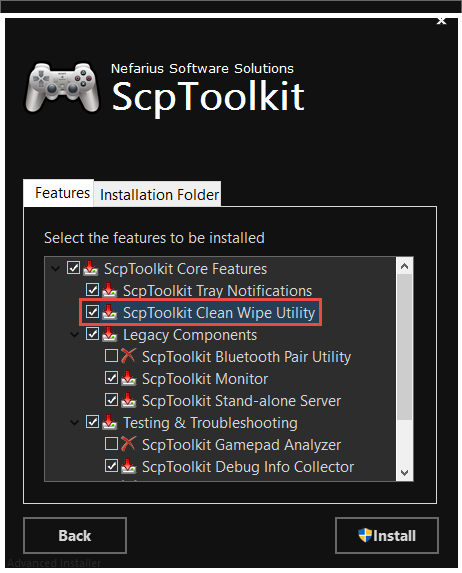Click the red X icon beside Gamepad Analyzer
Viewport: 462px width, 573px height.
tap(129, 444)
